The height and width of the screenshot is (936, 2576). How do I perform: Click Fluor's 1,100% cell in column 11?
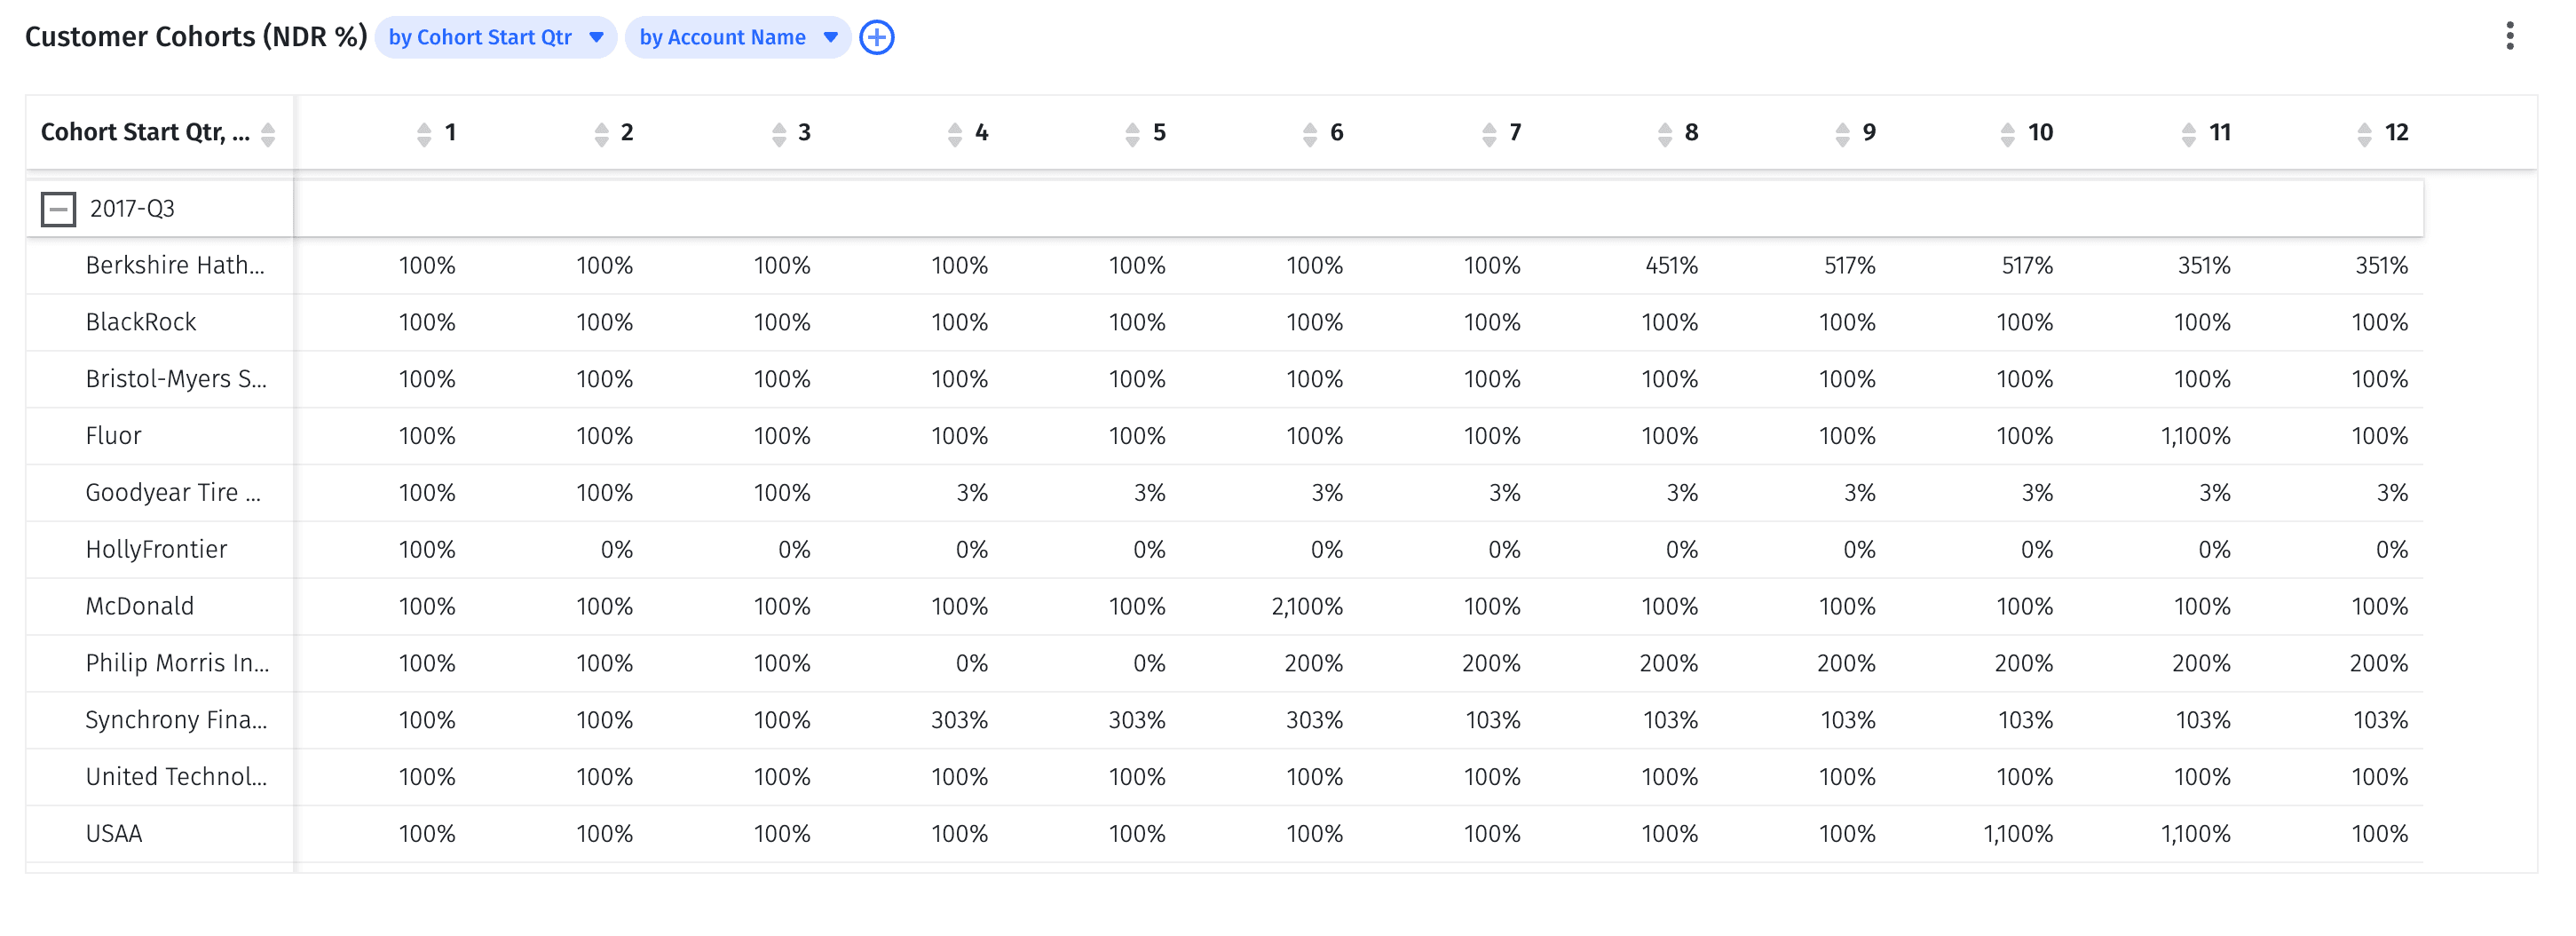(x=2198, y=436)
